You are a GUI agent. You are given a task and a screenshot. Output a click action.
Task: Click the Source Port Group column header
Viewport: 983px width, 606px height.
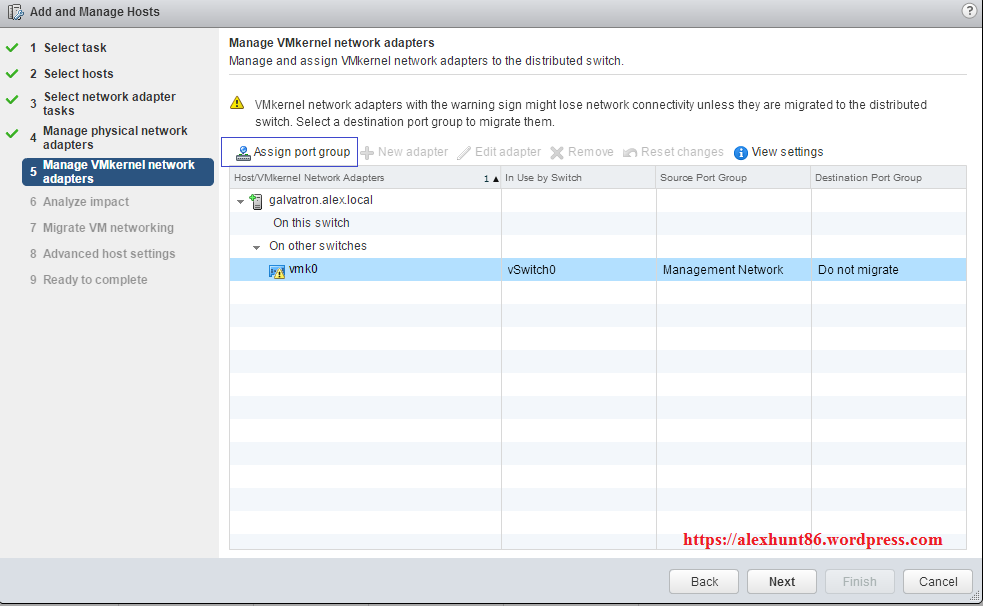coord(704,178)
